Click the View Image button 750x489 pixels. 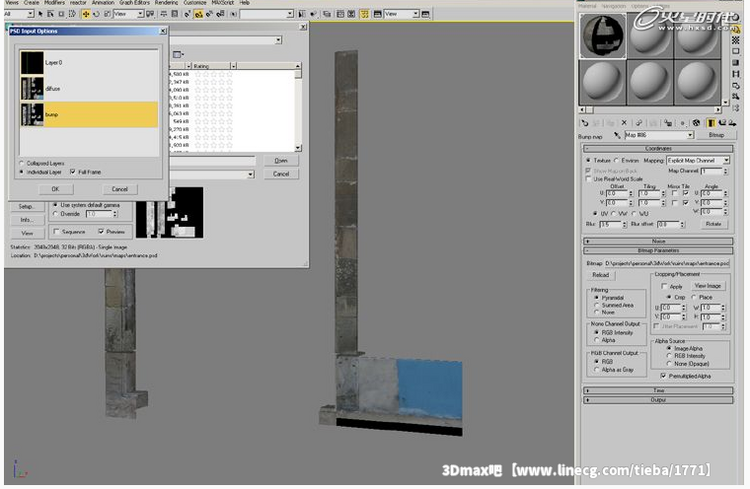pos(707,286)
